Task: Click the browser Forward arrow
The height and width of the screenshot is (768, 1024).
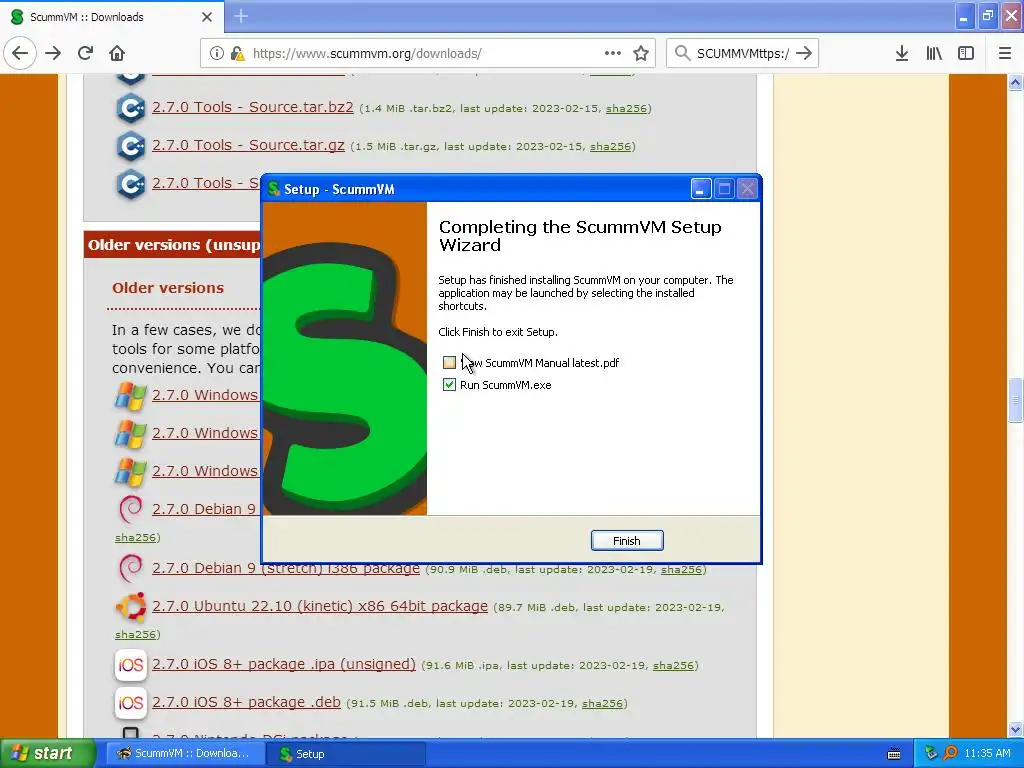Action: point(53,53)
